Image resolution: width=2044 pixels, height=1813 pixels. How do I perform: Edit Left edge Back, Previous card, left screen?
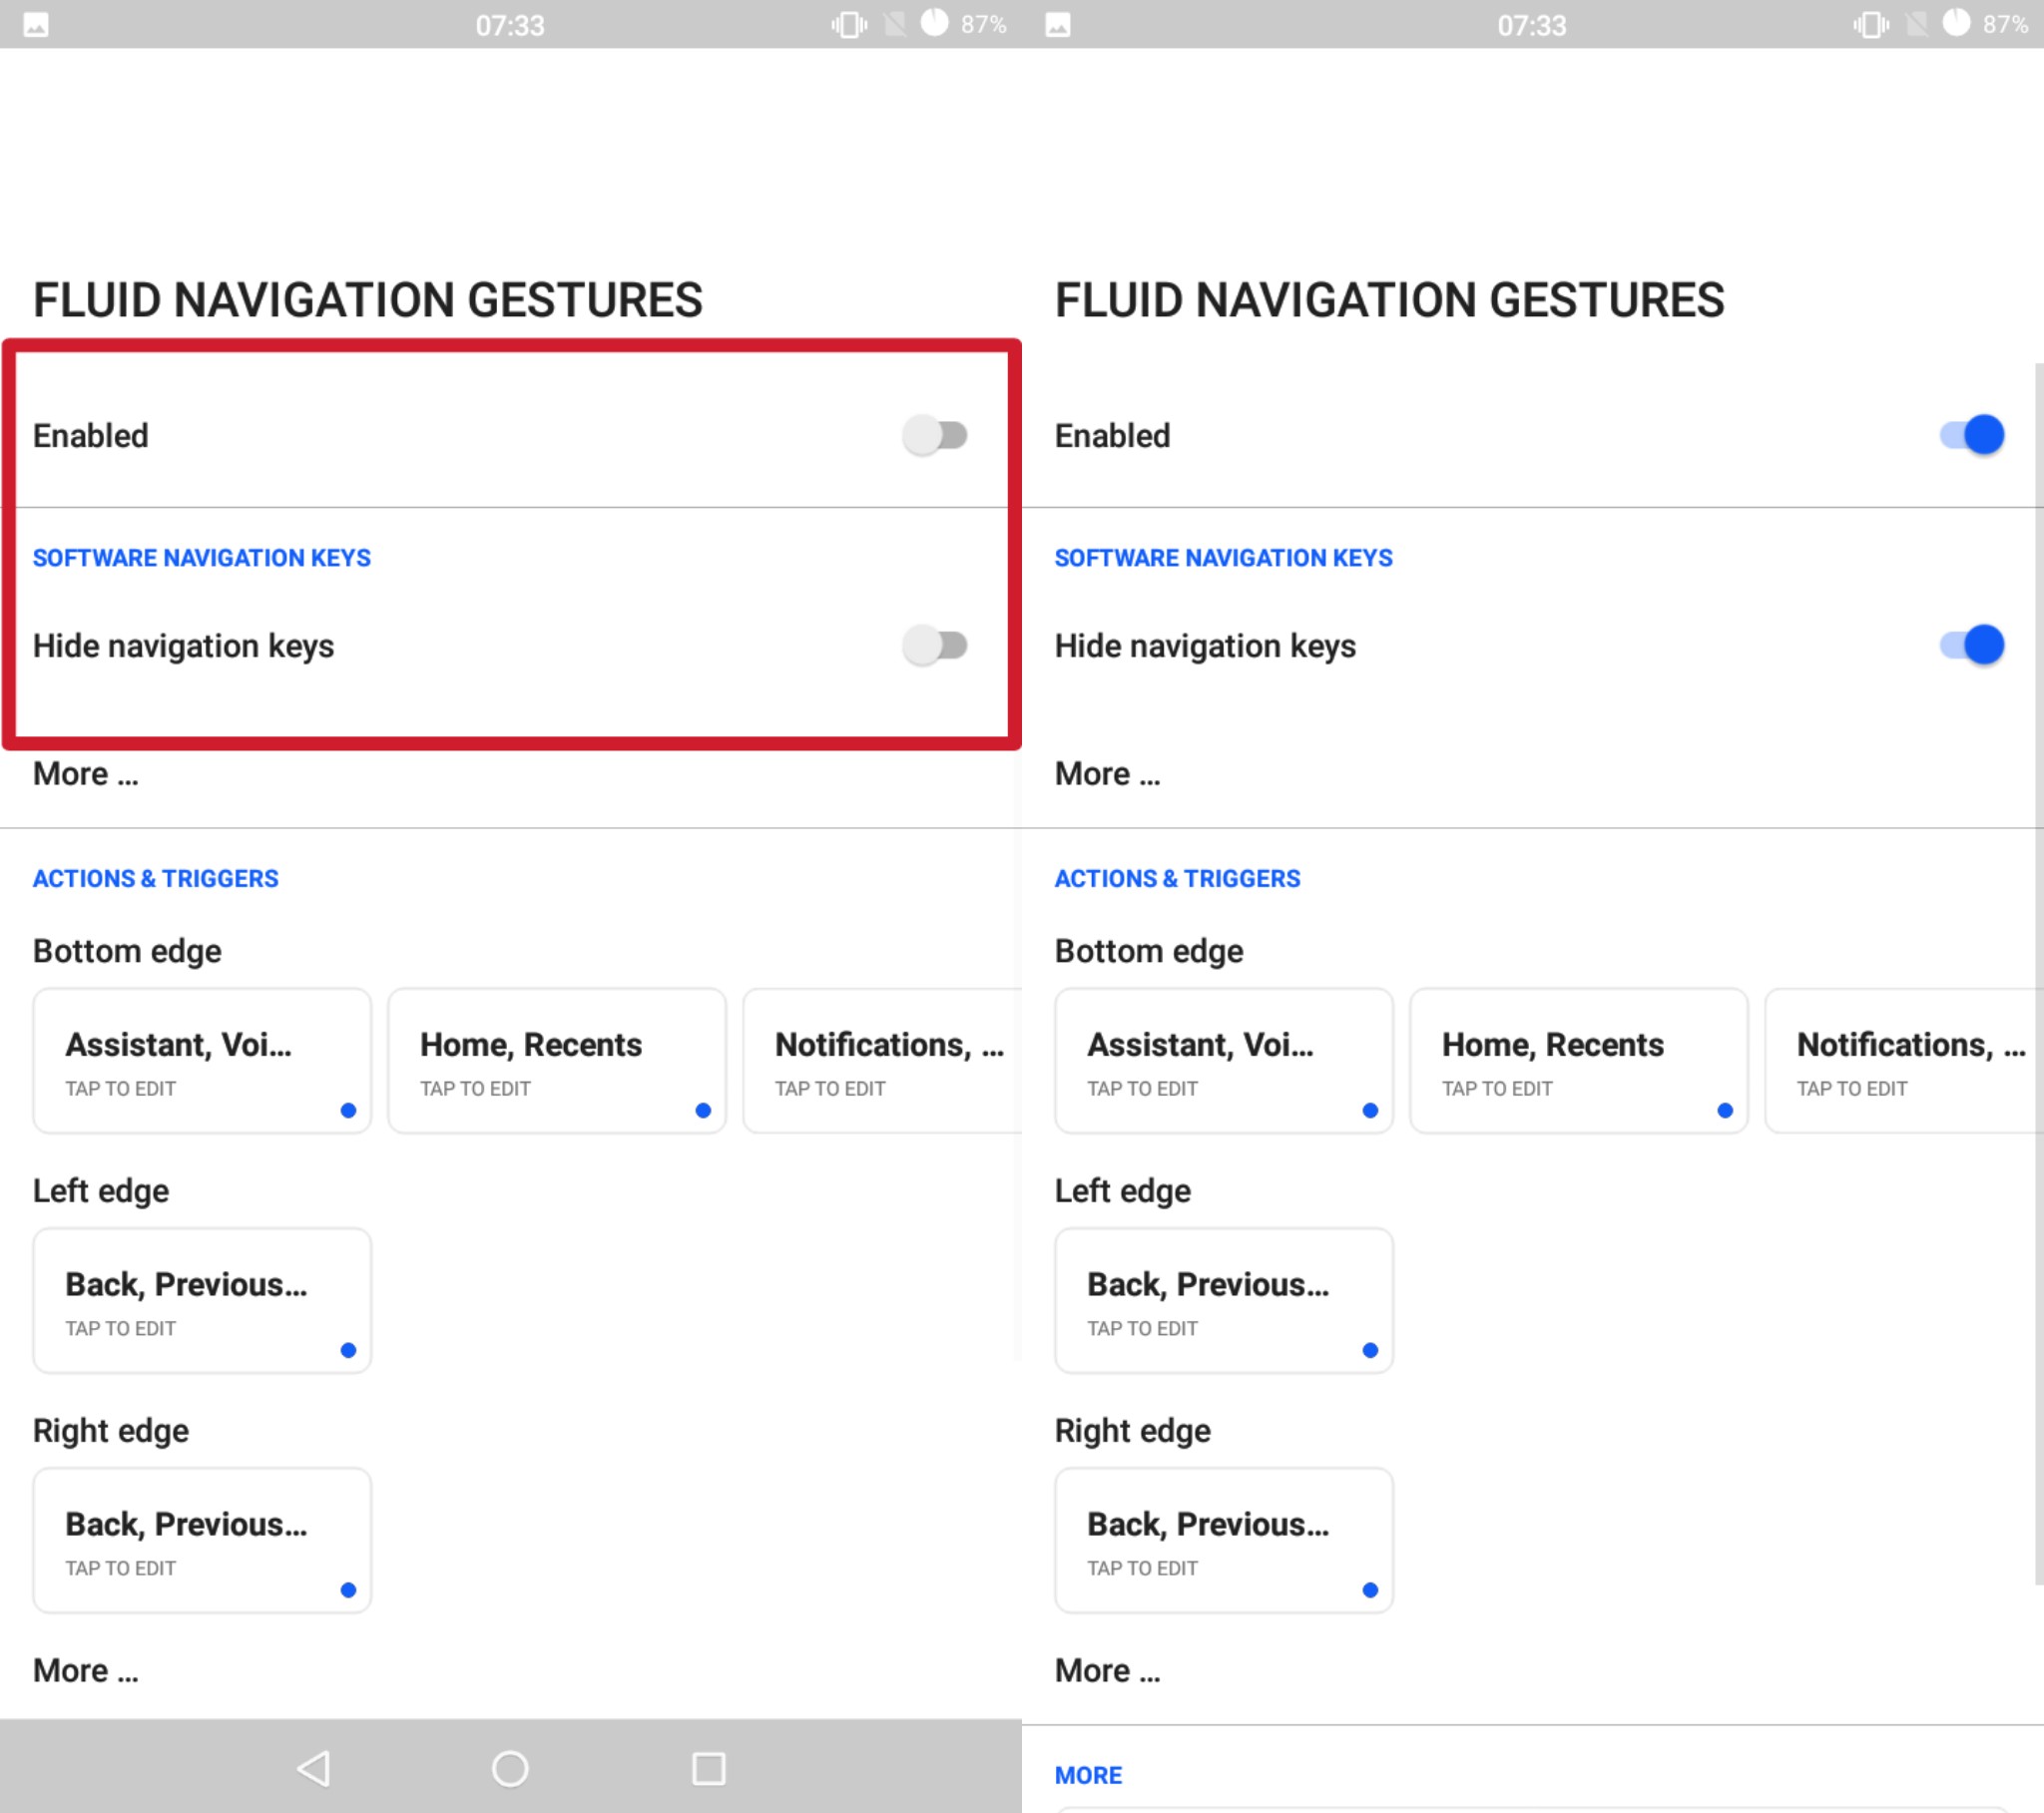click(x=202, y=1301)
